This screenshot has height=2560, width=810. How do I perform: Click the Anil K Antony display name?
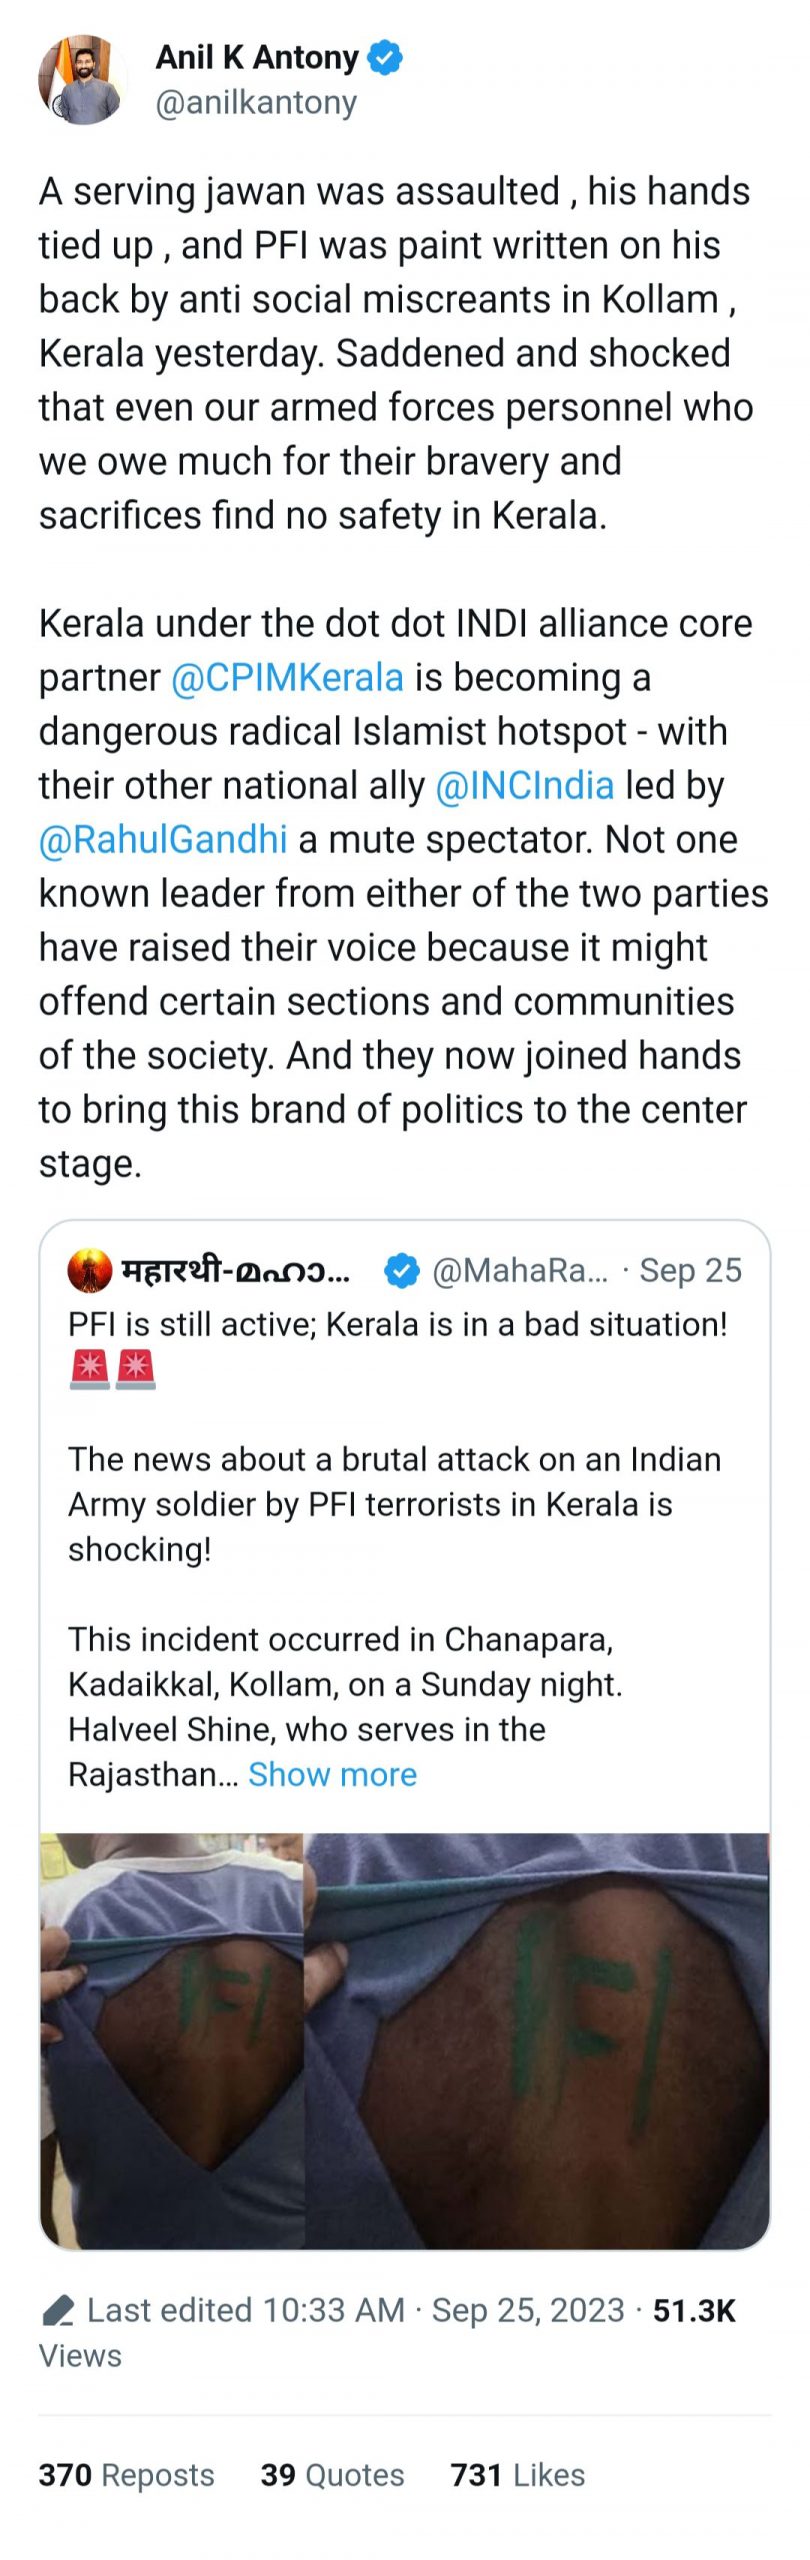pyautogui.click(x=256, y=58)
